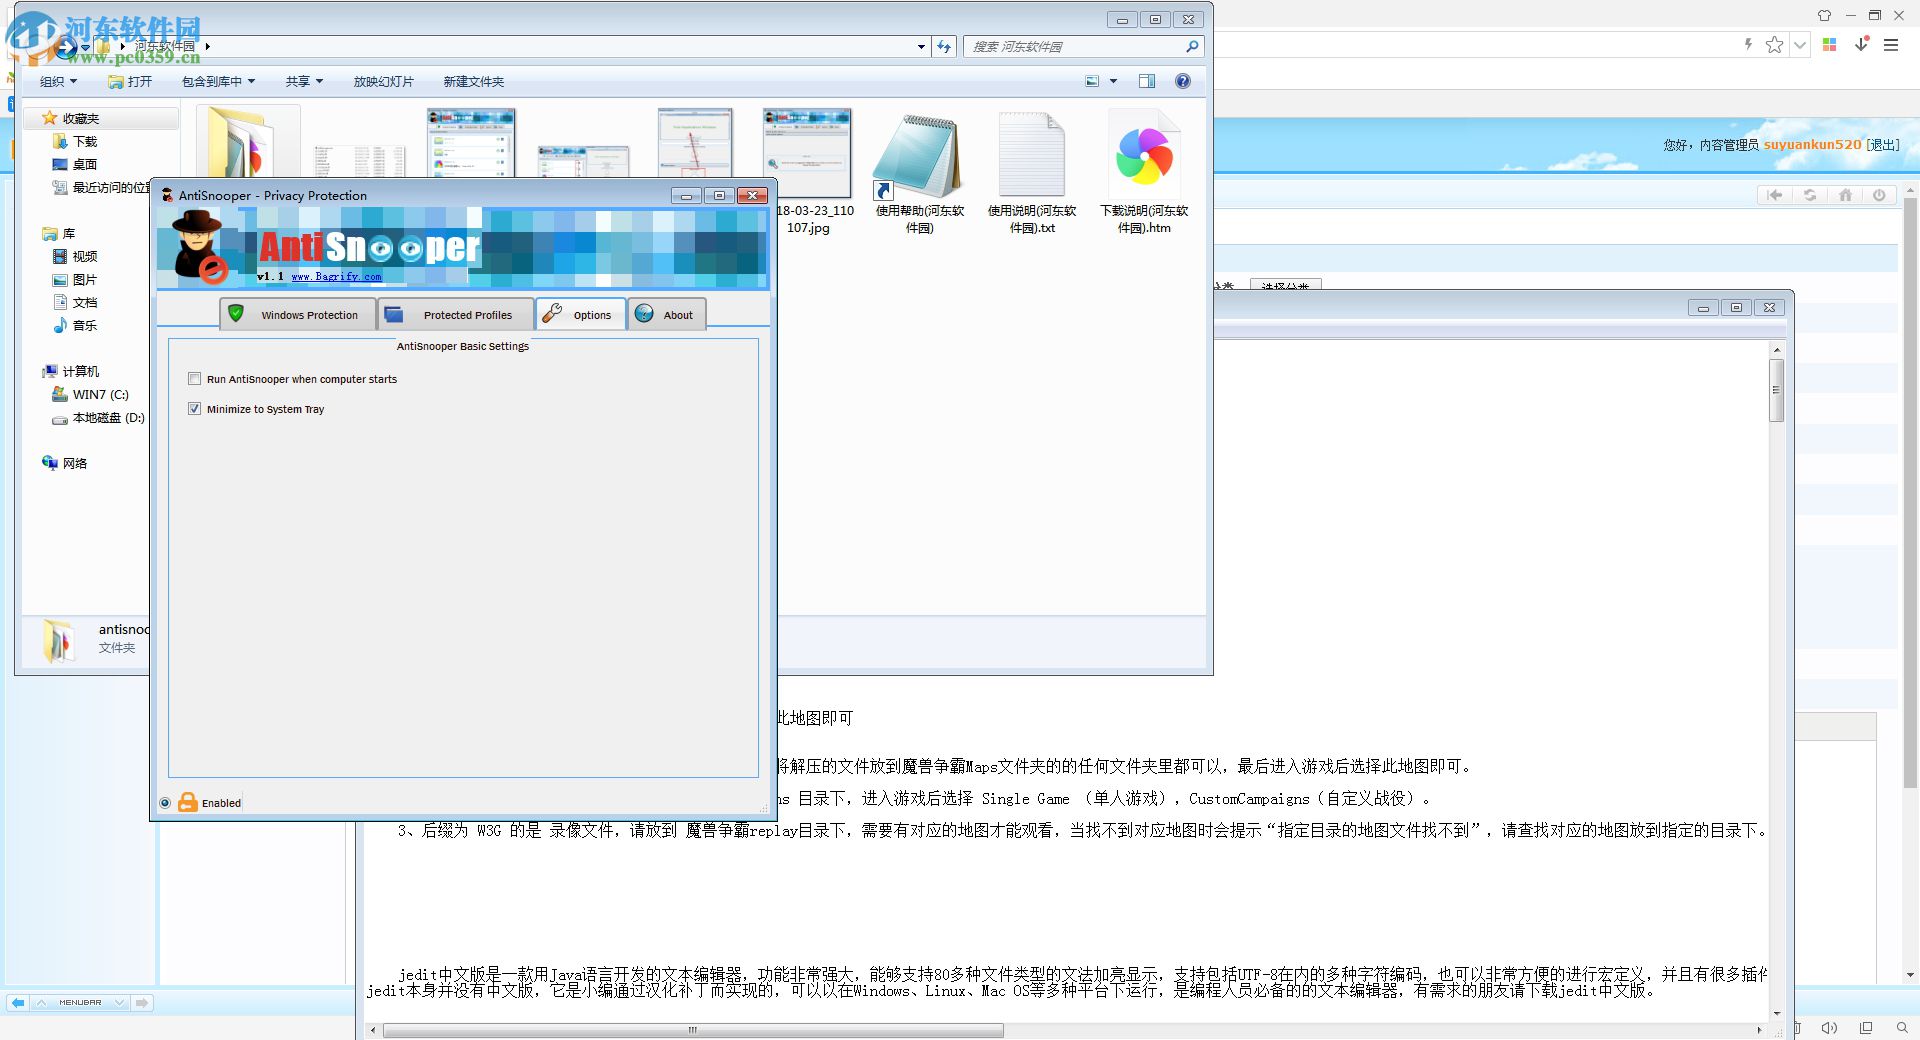Enable Run AntiSnooper when computer starts
The image size is (1920, 1040).
click(x=195, y=379)
